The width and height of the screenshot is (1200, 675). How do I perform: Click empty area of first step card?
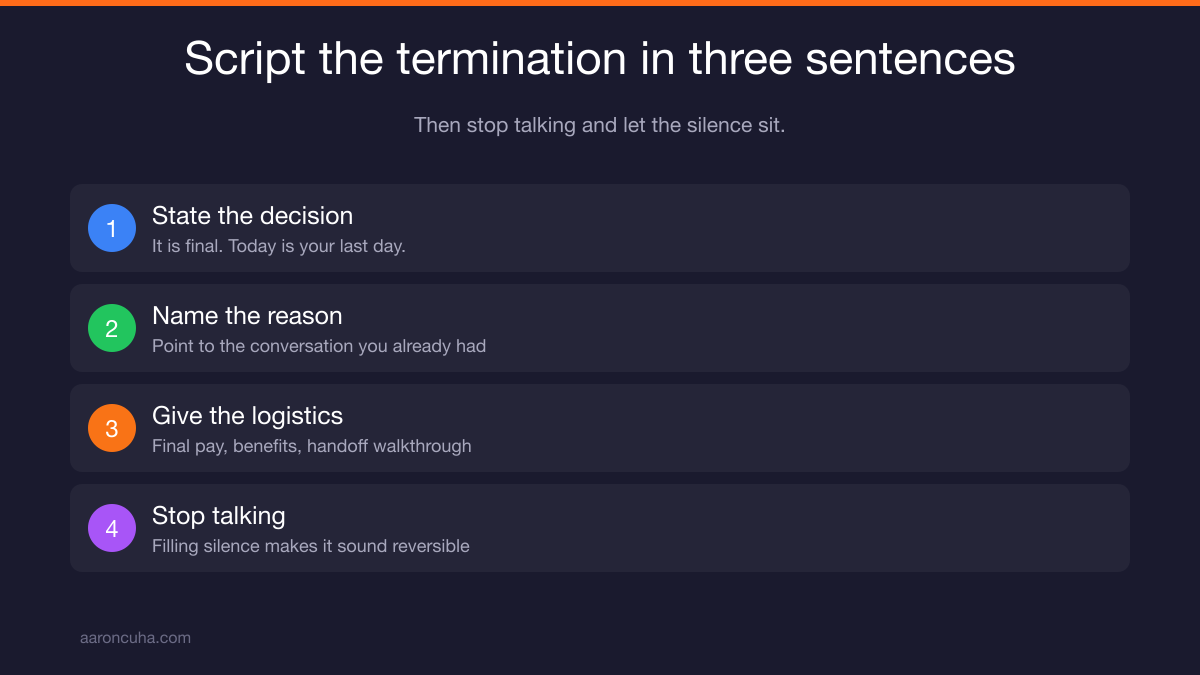800,228
